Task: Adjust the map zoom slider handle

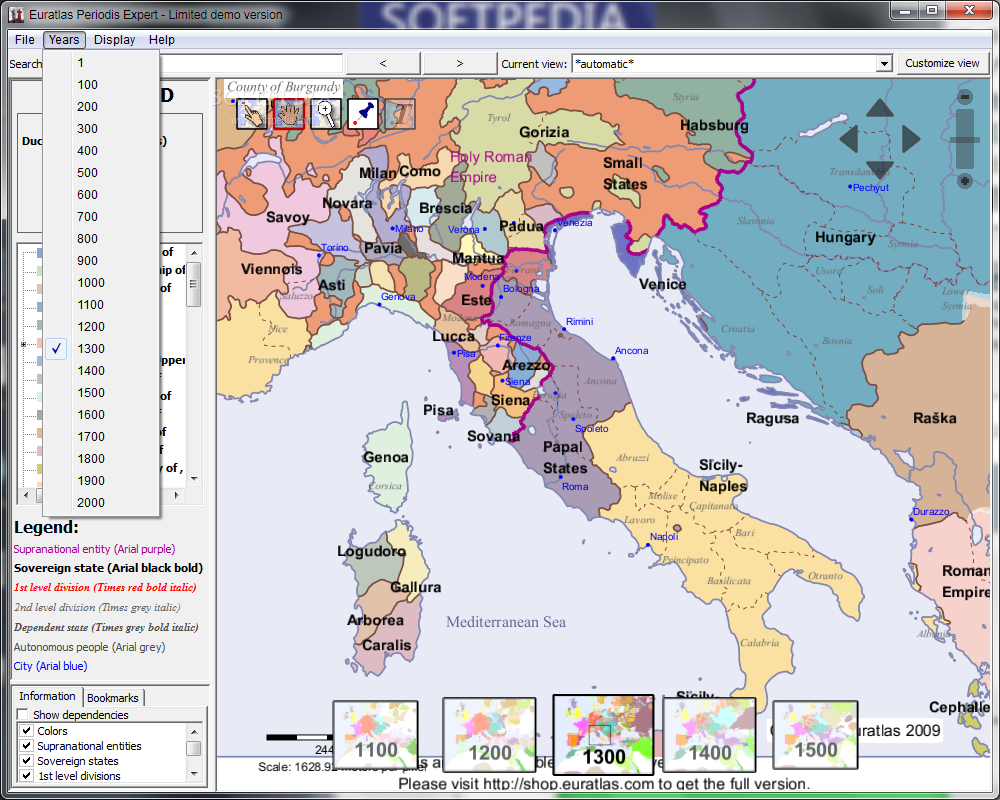Action: [x=964, y=140]
